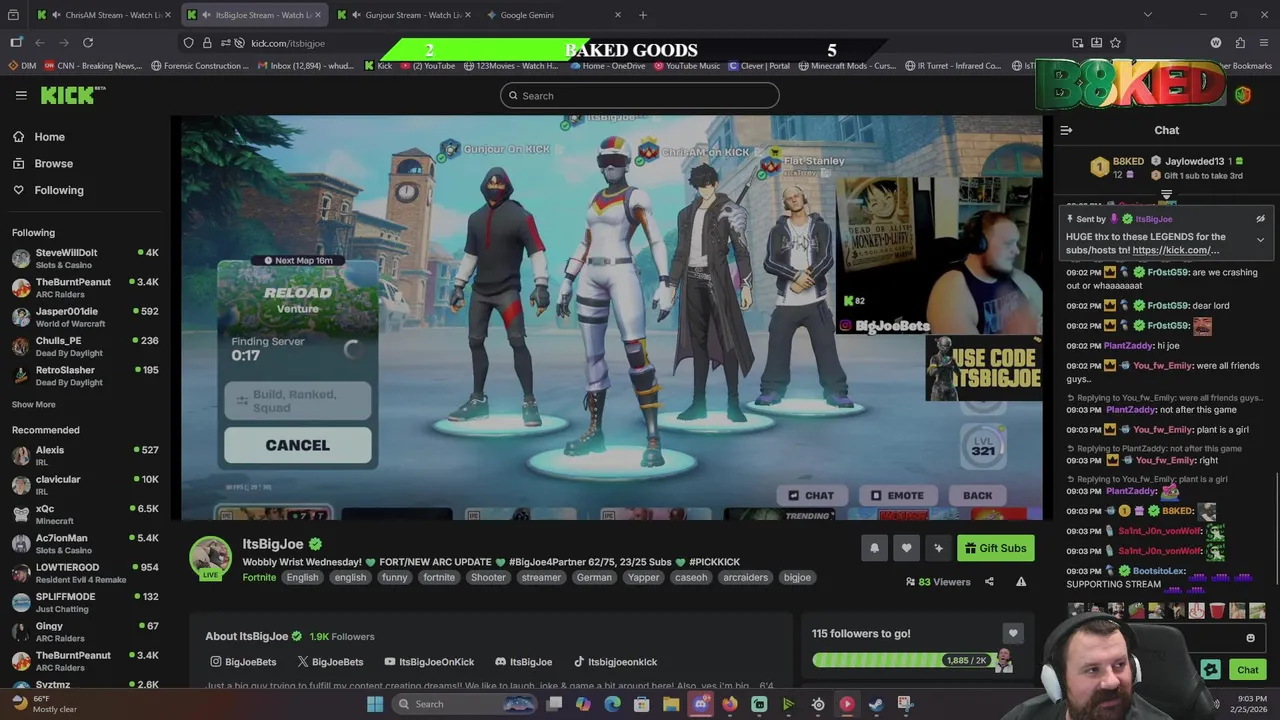Click the Shooter tag
1280x720 pixels.
coord(488,577)
